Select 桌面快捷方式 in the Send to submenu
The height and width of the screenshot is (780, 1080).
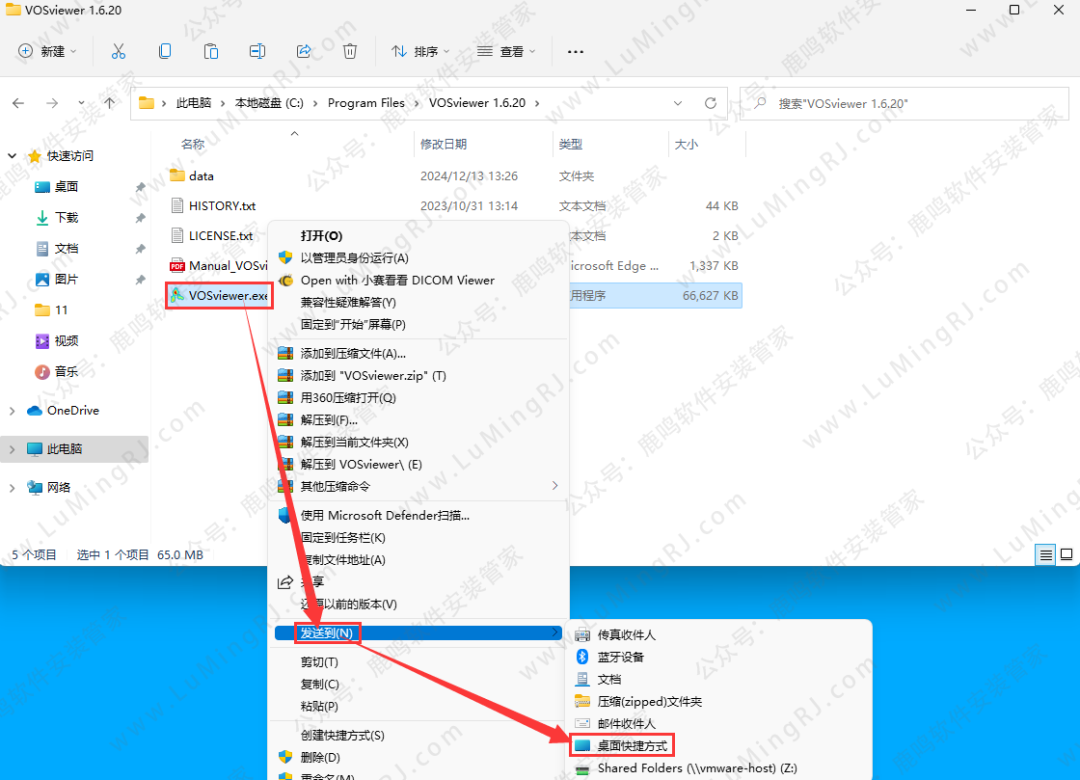tap(632, 746)
